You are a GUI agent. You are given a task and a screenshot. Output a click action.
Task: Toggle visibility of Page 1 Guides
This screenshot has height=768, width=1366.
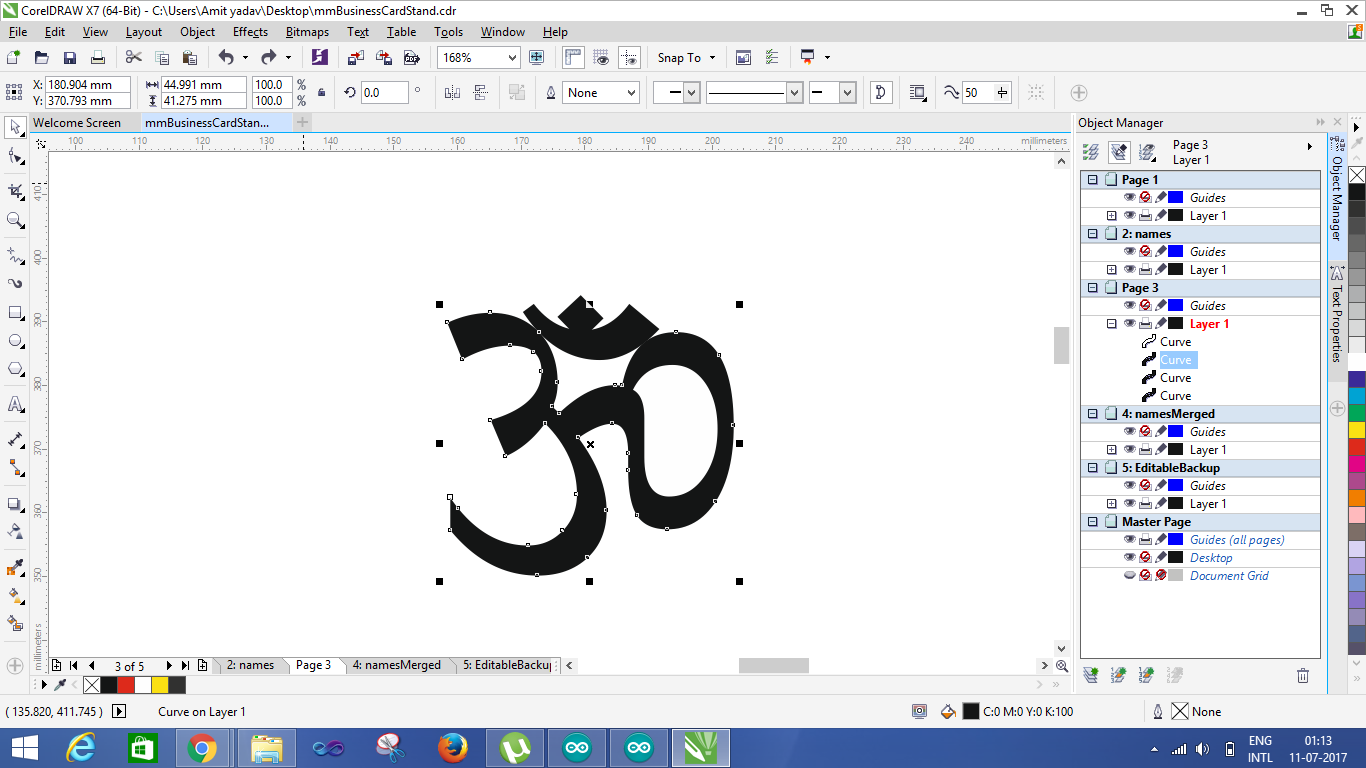click(1129, 198)
